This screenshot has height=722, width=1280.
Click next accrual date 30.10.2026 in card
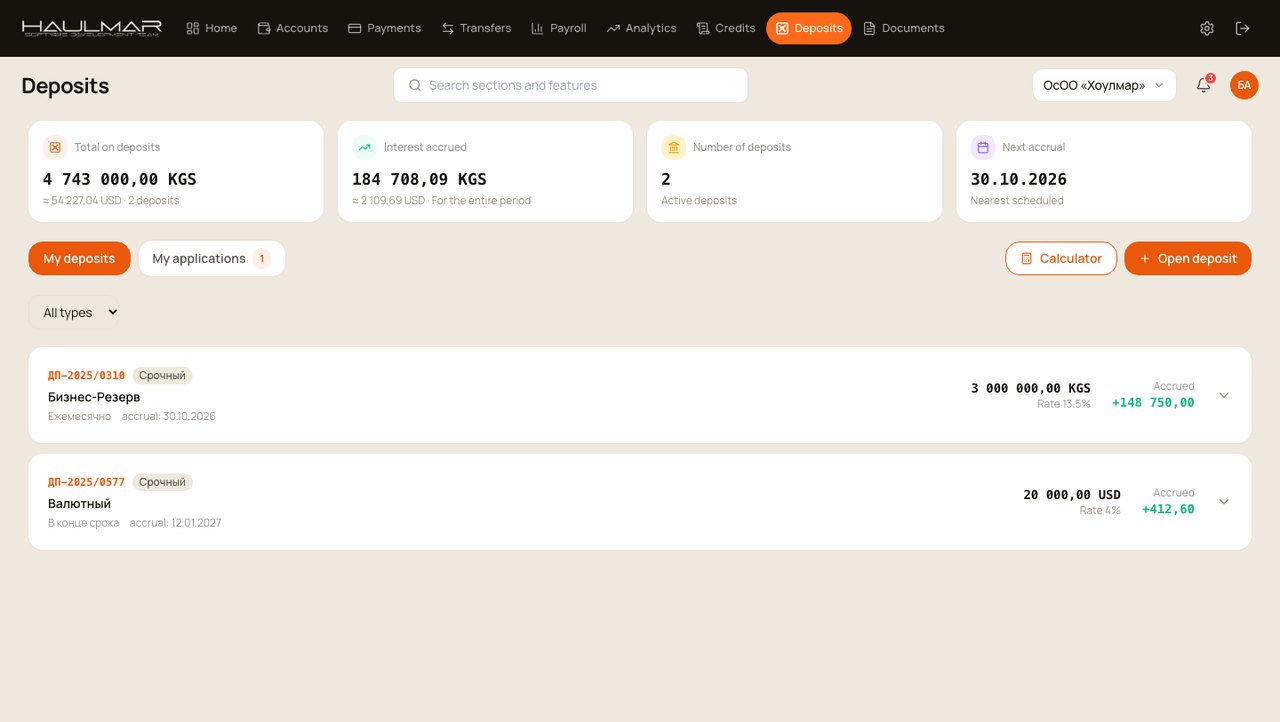tap(1019, 179)
